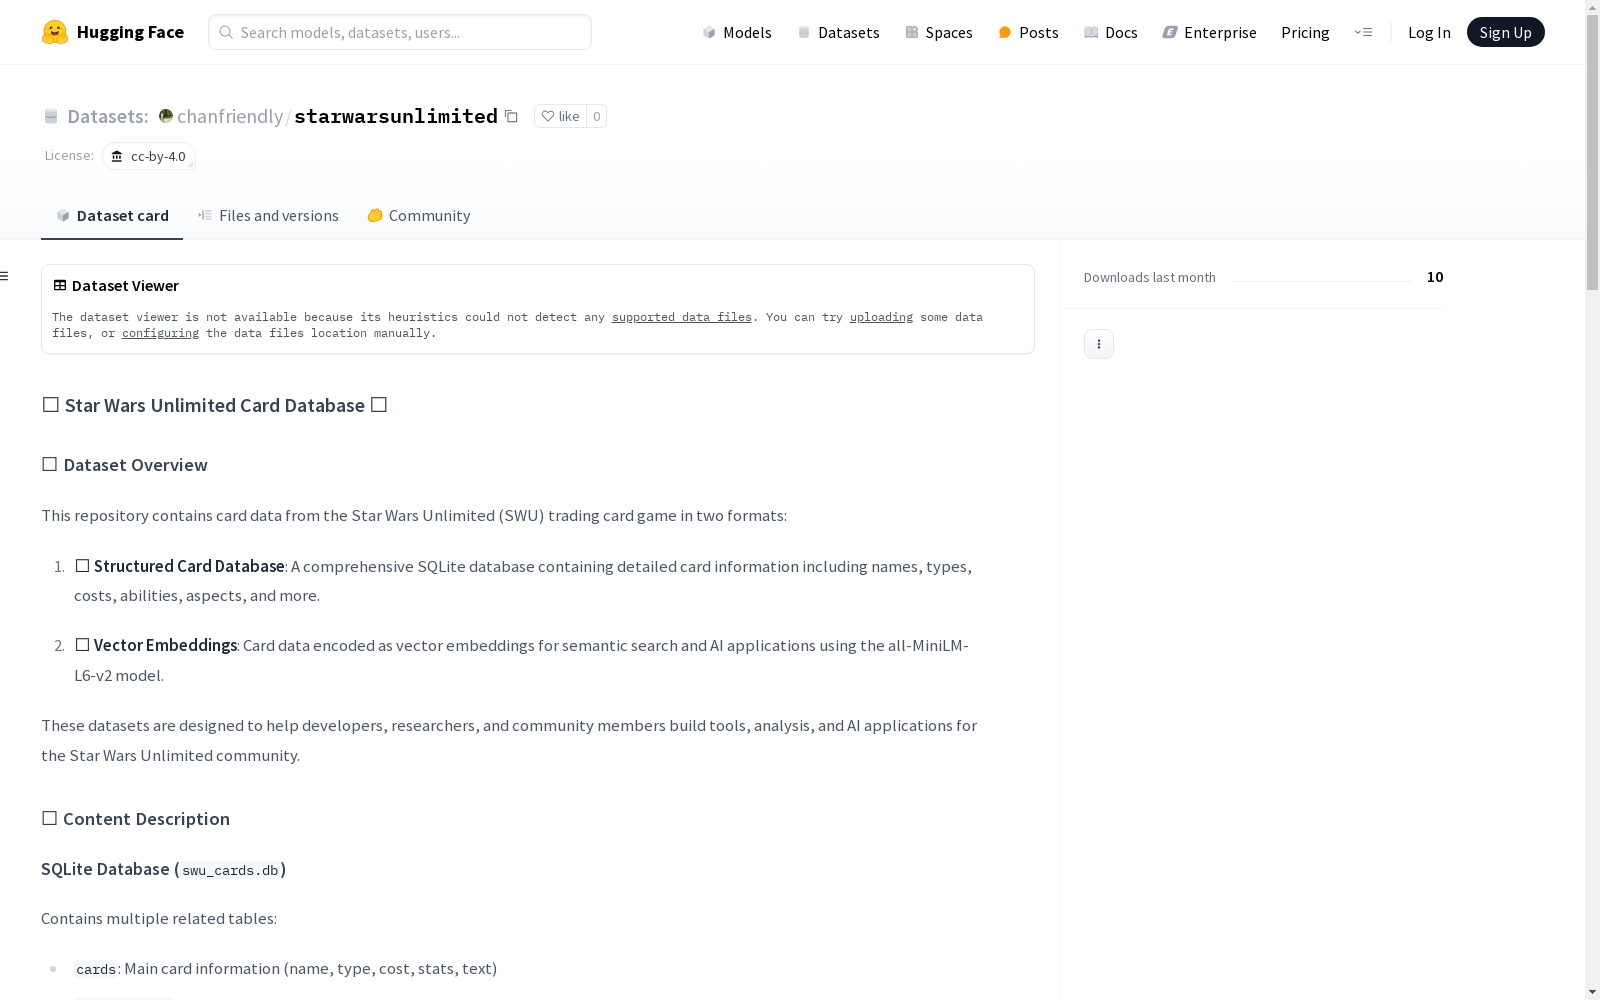Follow the 'supported data files' link

[x=682, y=317]
